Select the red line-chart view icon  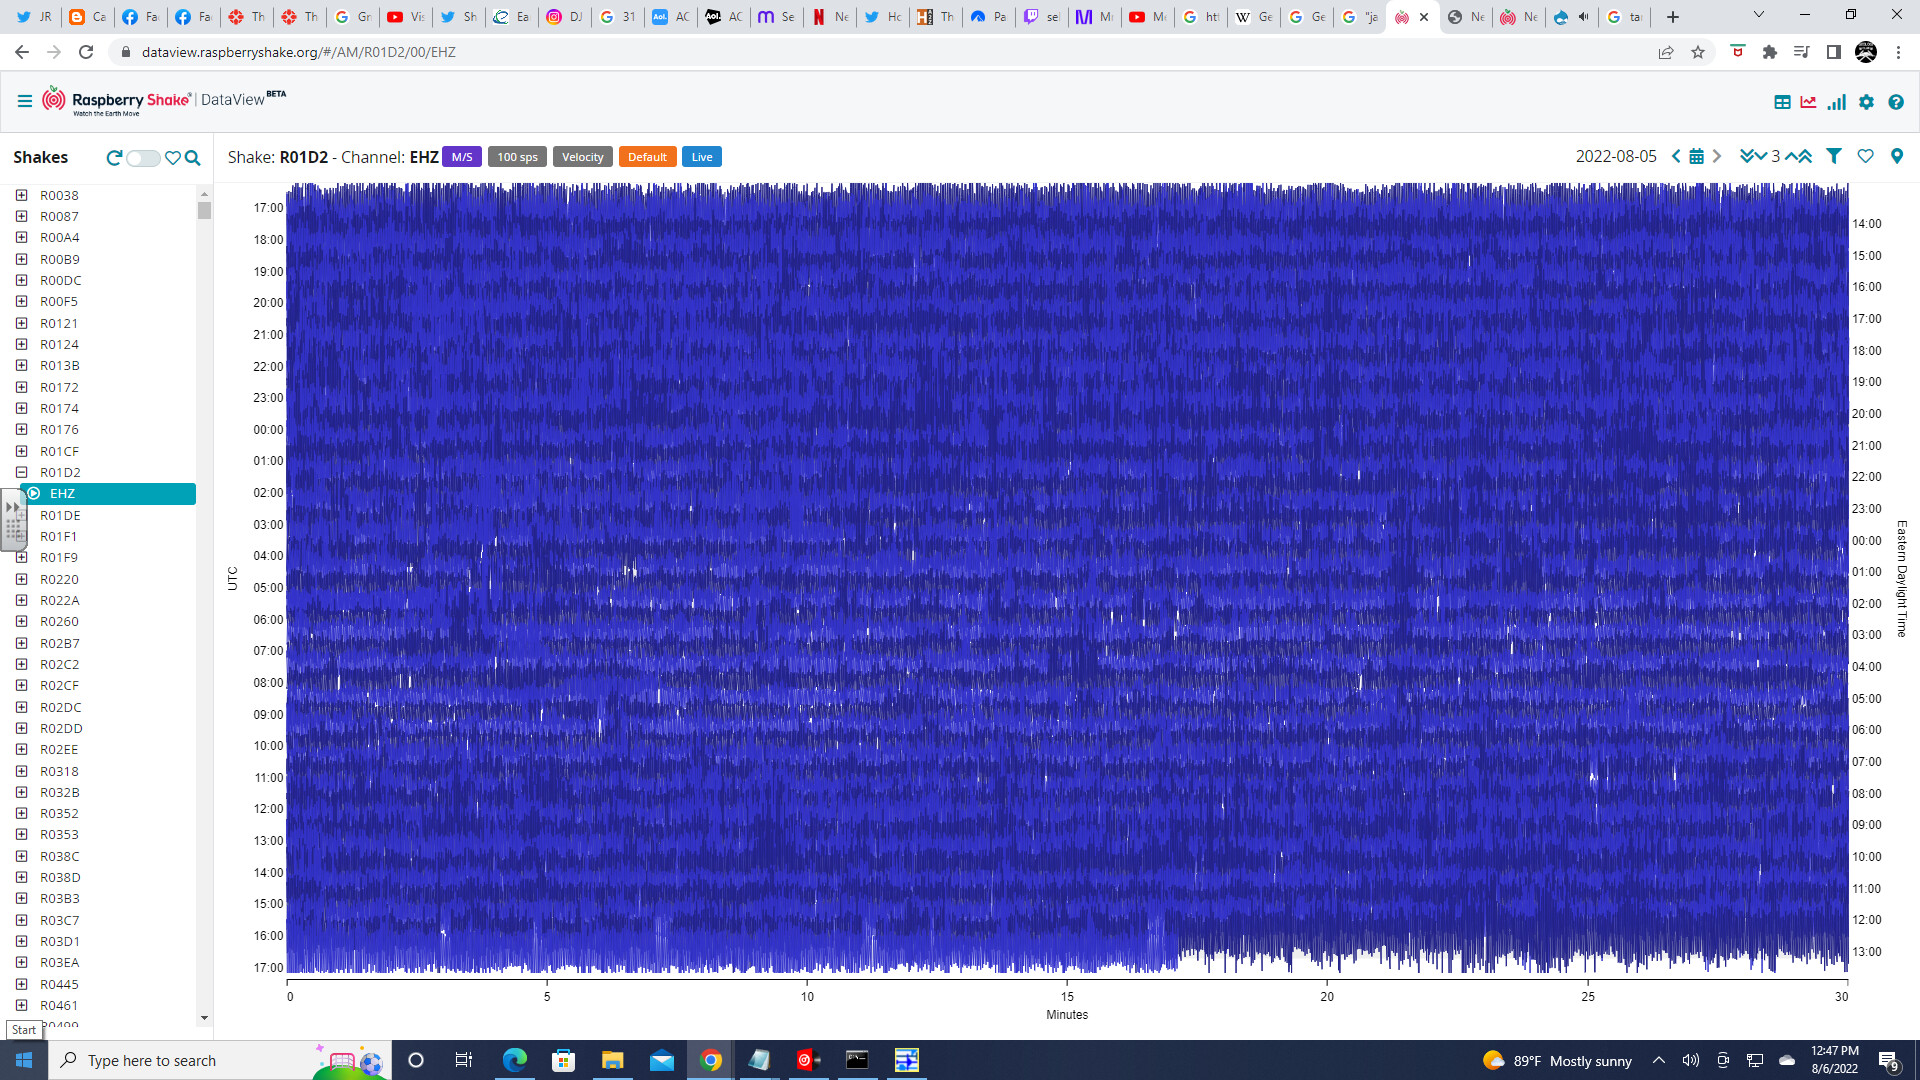(1808, 102)
